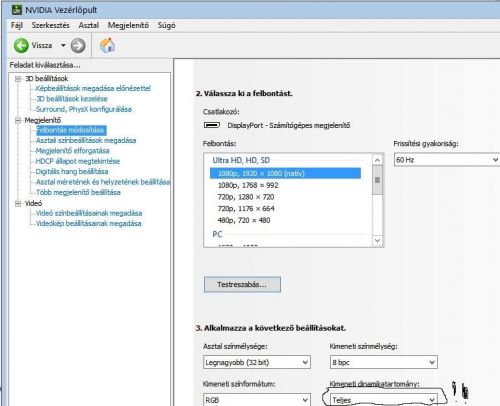
Task: Open 3D beállítások kezelése
Action: pos(72,99)
